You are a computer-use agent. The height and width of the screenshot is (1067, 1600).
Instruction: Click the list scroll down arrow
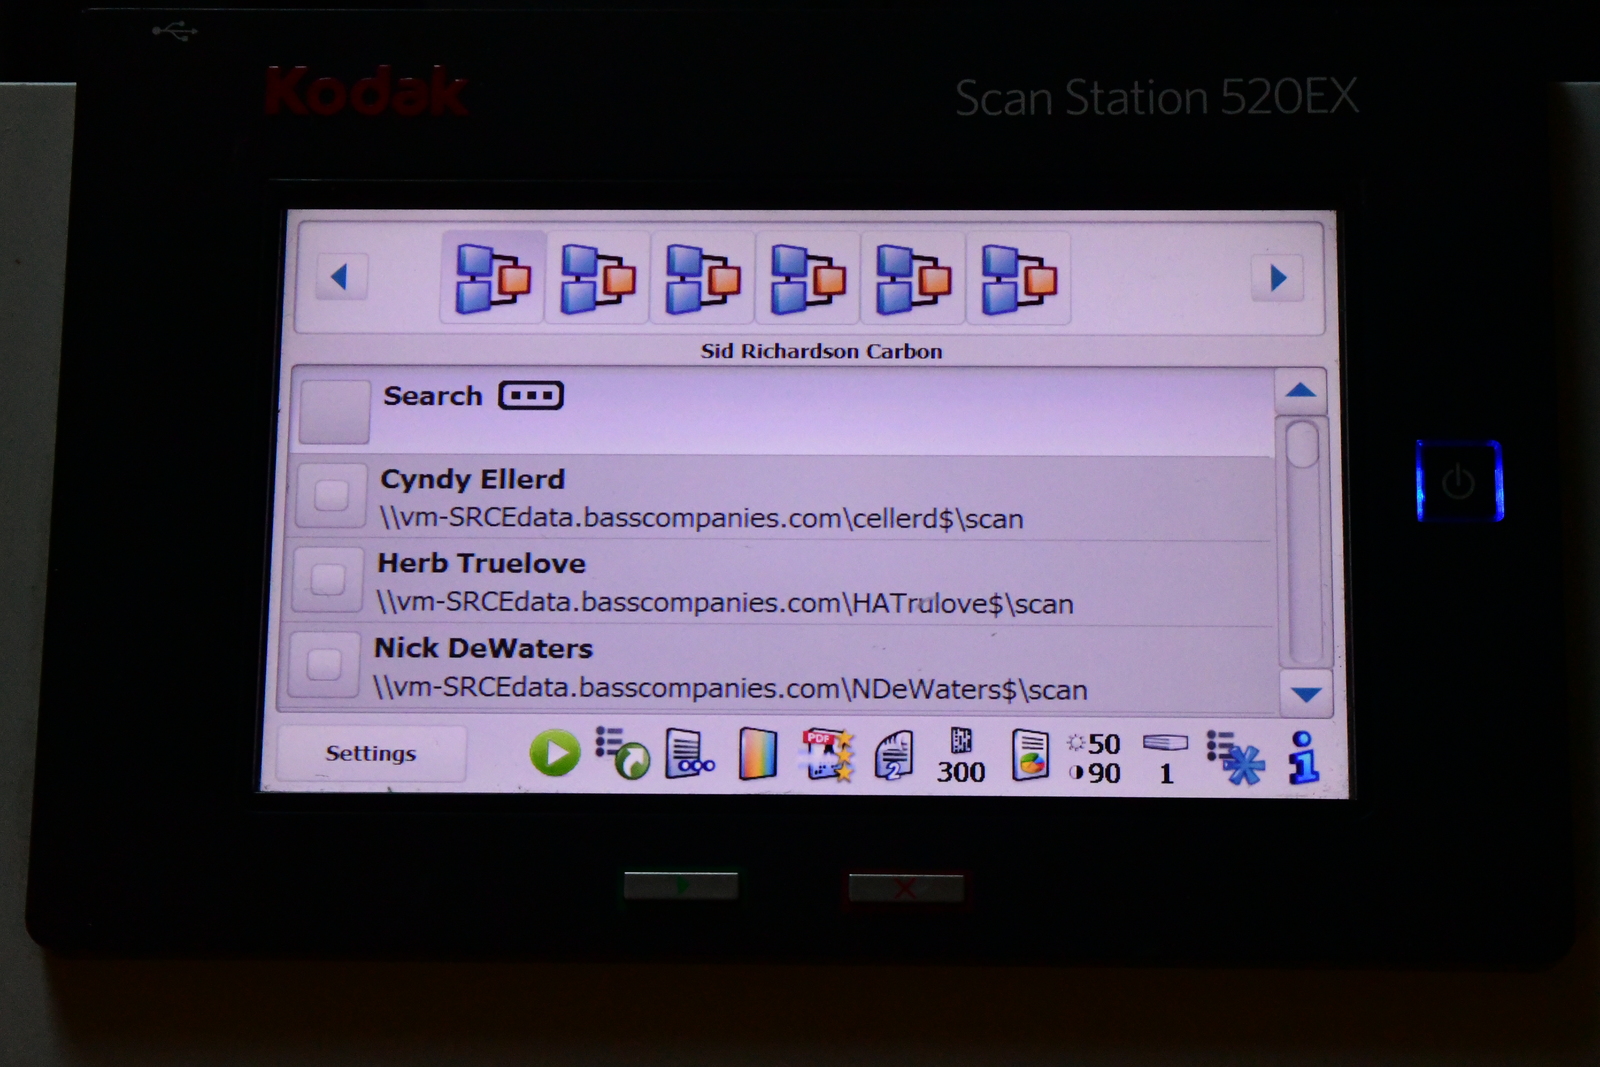1306,694
